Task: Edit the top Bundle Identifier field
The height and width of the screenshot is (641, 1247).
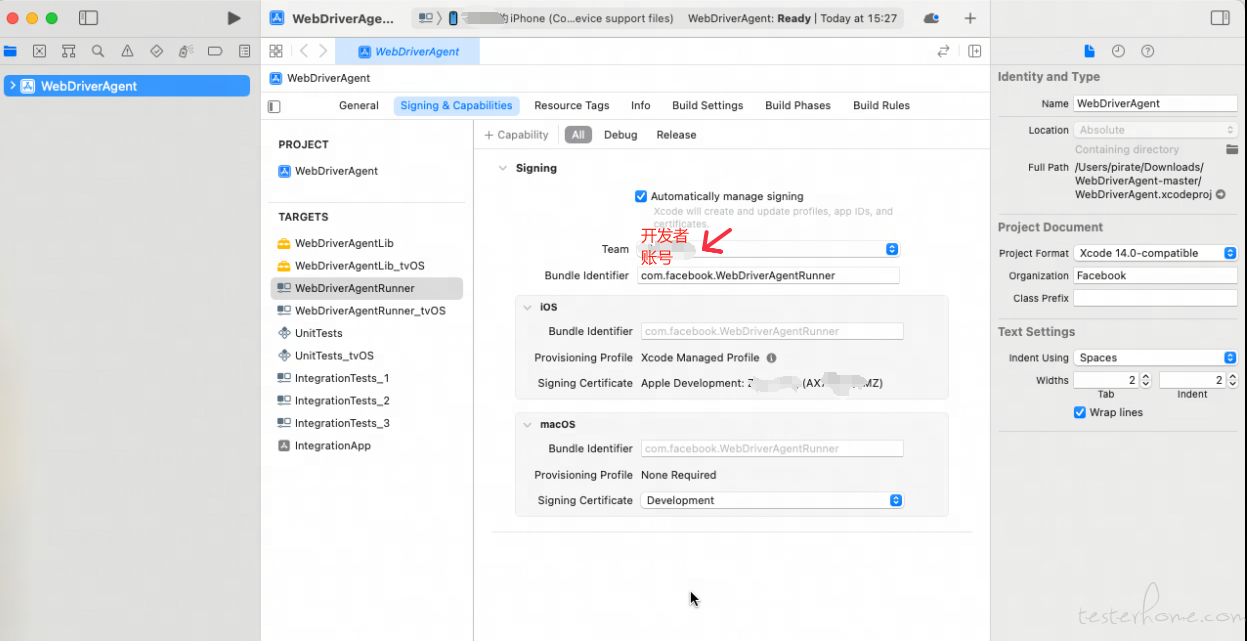Action: click(768, 275)
